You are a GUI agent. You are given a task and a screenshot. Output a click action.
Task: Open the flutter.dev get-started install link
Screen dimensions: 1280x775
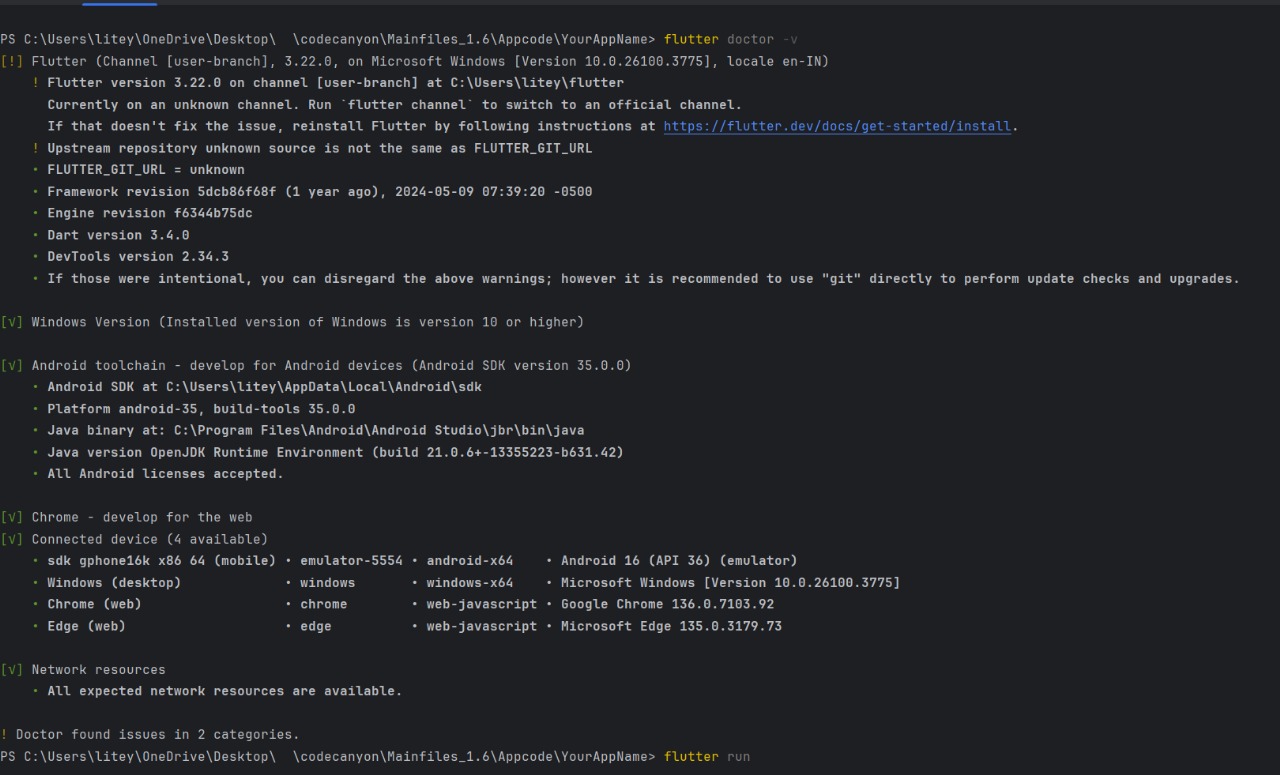pos(837,126)
